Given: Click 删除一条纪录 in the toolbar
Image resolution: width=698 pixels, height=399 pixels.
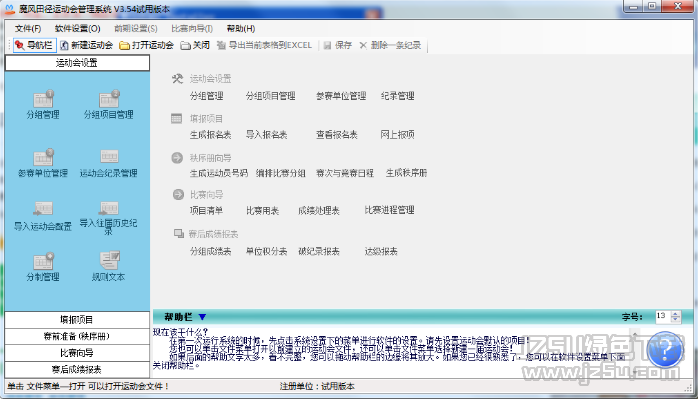Looking at the screenshot, I should [x=390, y=45].
